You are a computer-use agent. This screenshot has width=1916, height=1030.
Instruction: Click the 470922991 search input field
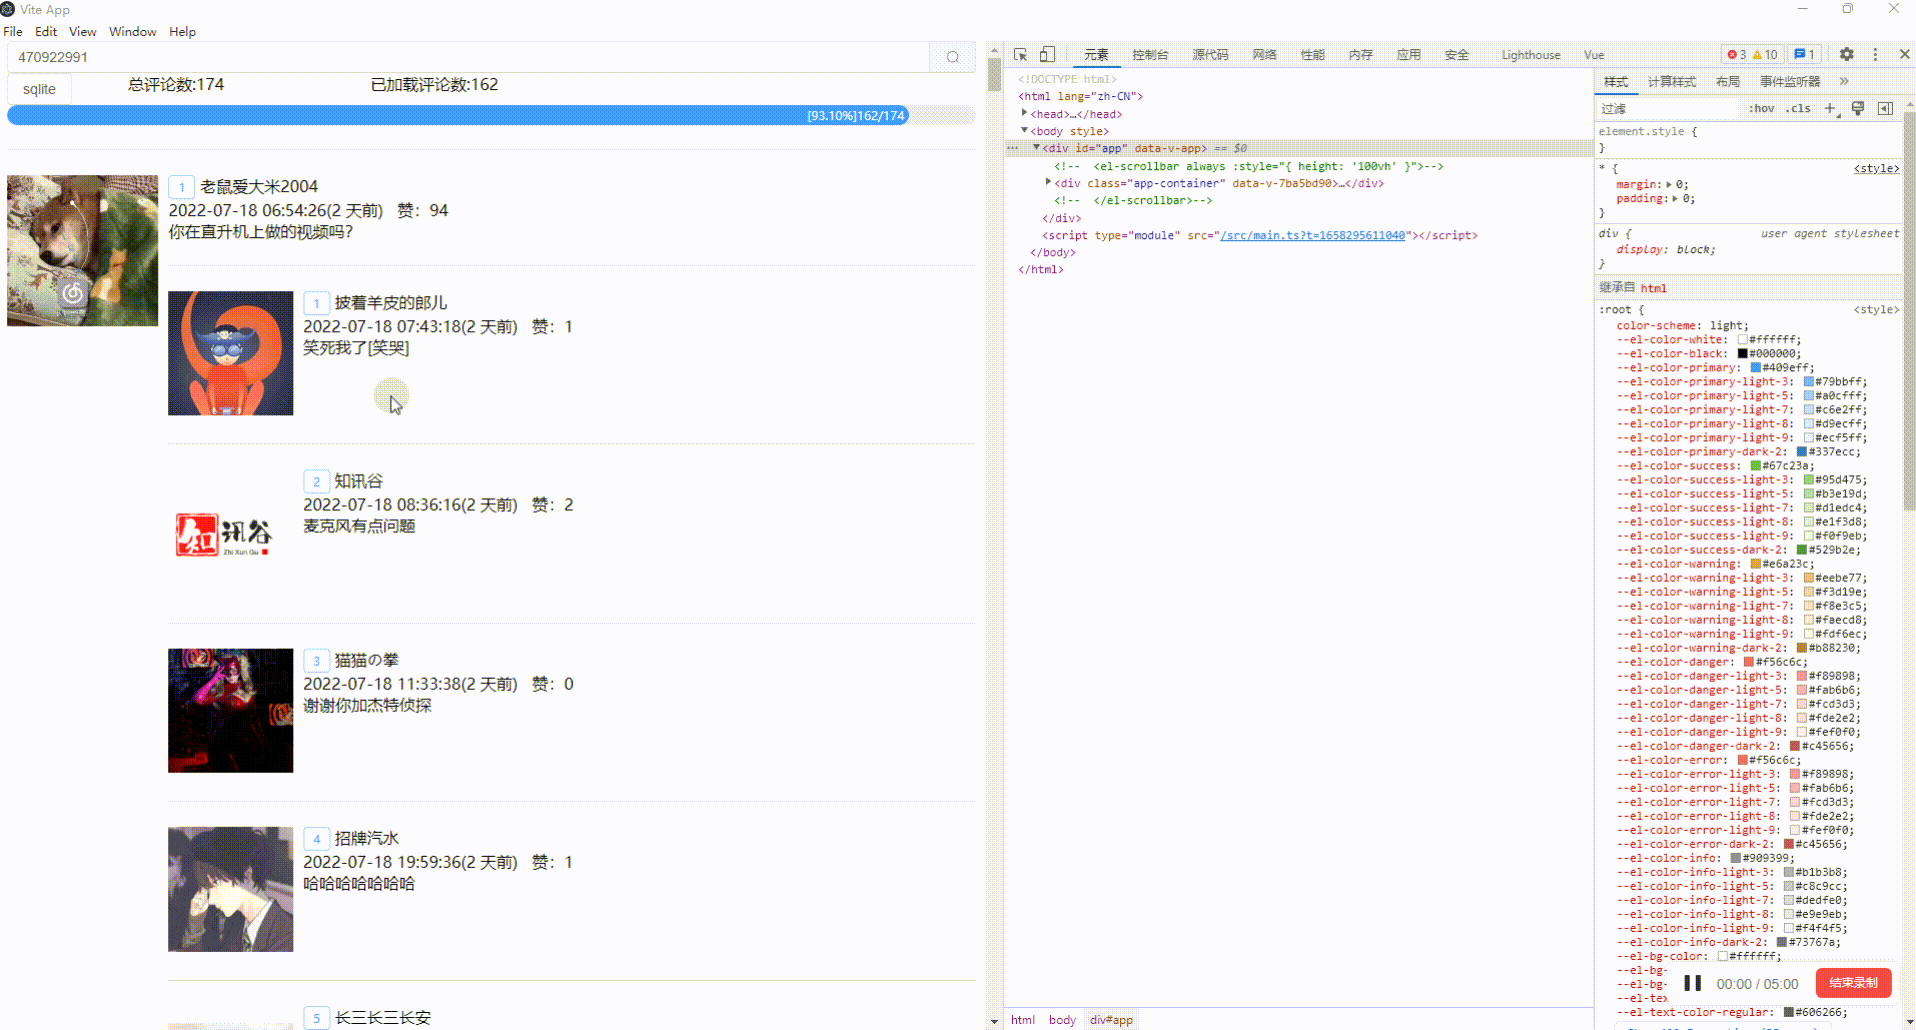(x=468, y=57)
